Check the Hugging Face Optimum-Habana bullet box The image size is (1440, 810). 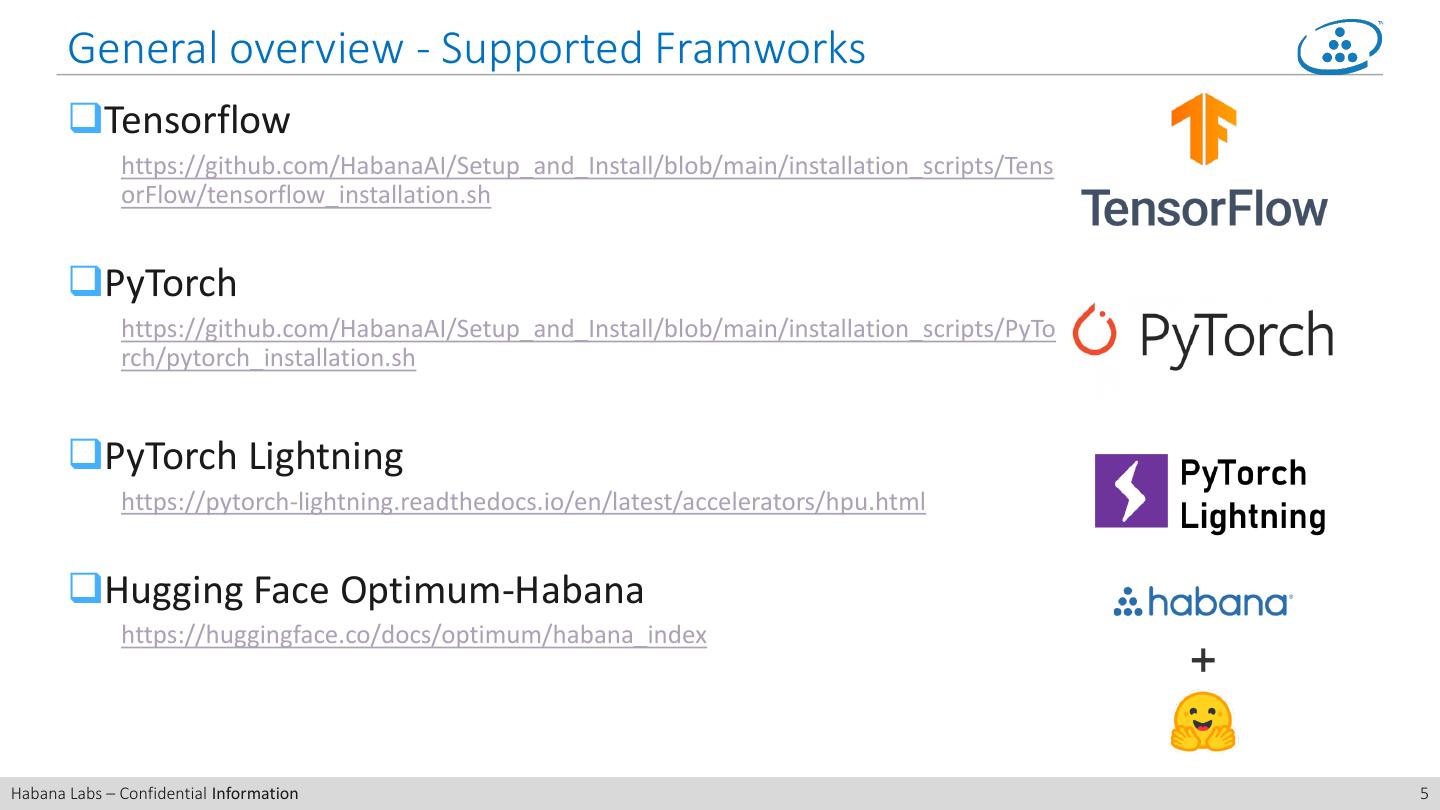pos(84,588)
